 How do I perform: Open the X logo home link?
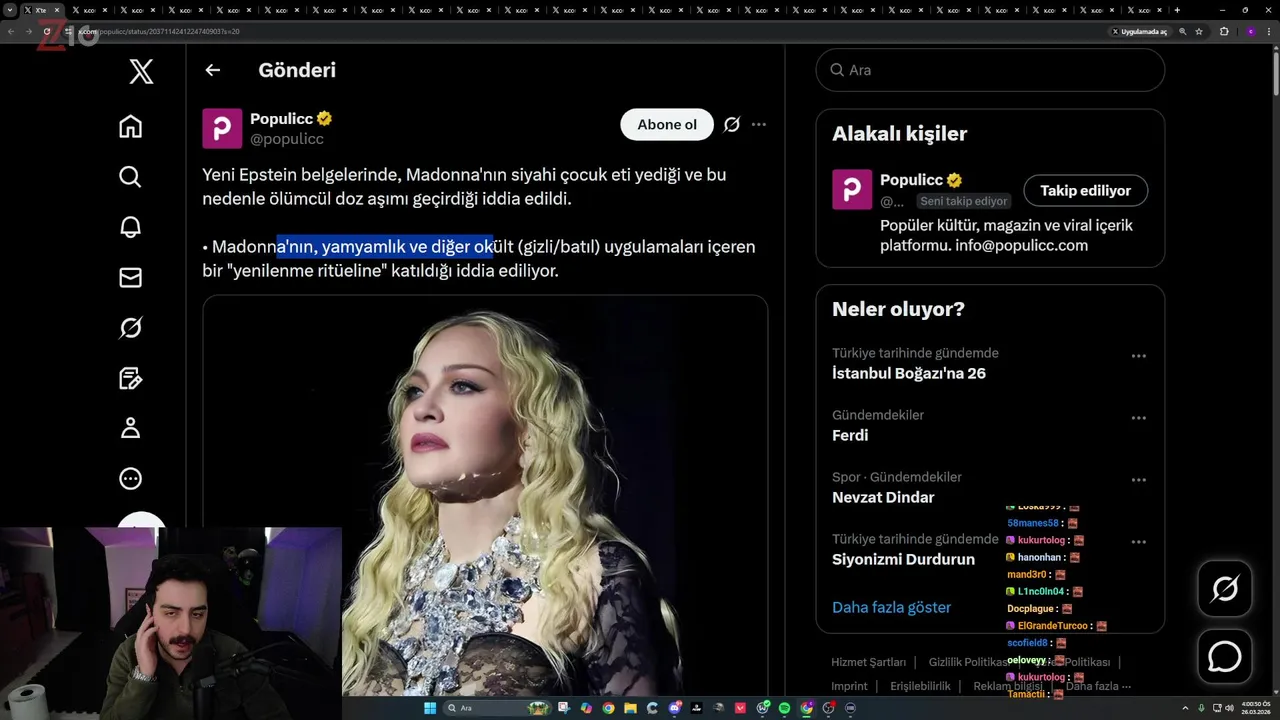141,71
